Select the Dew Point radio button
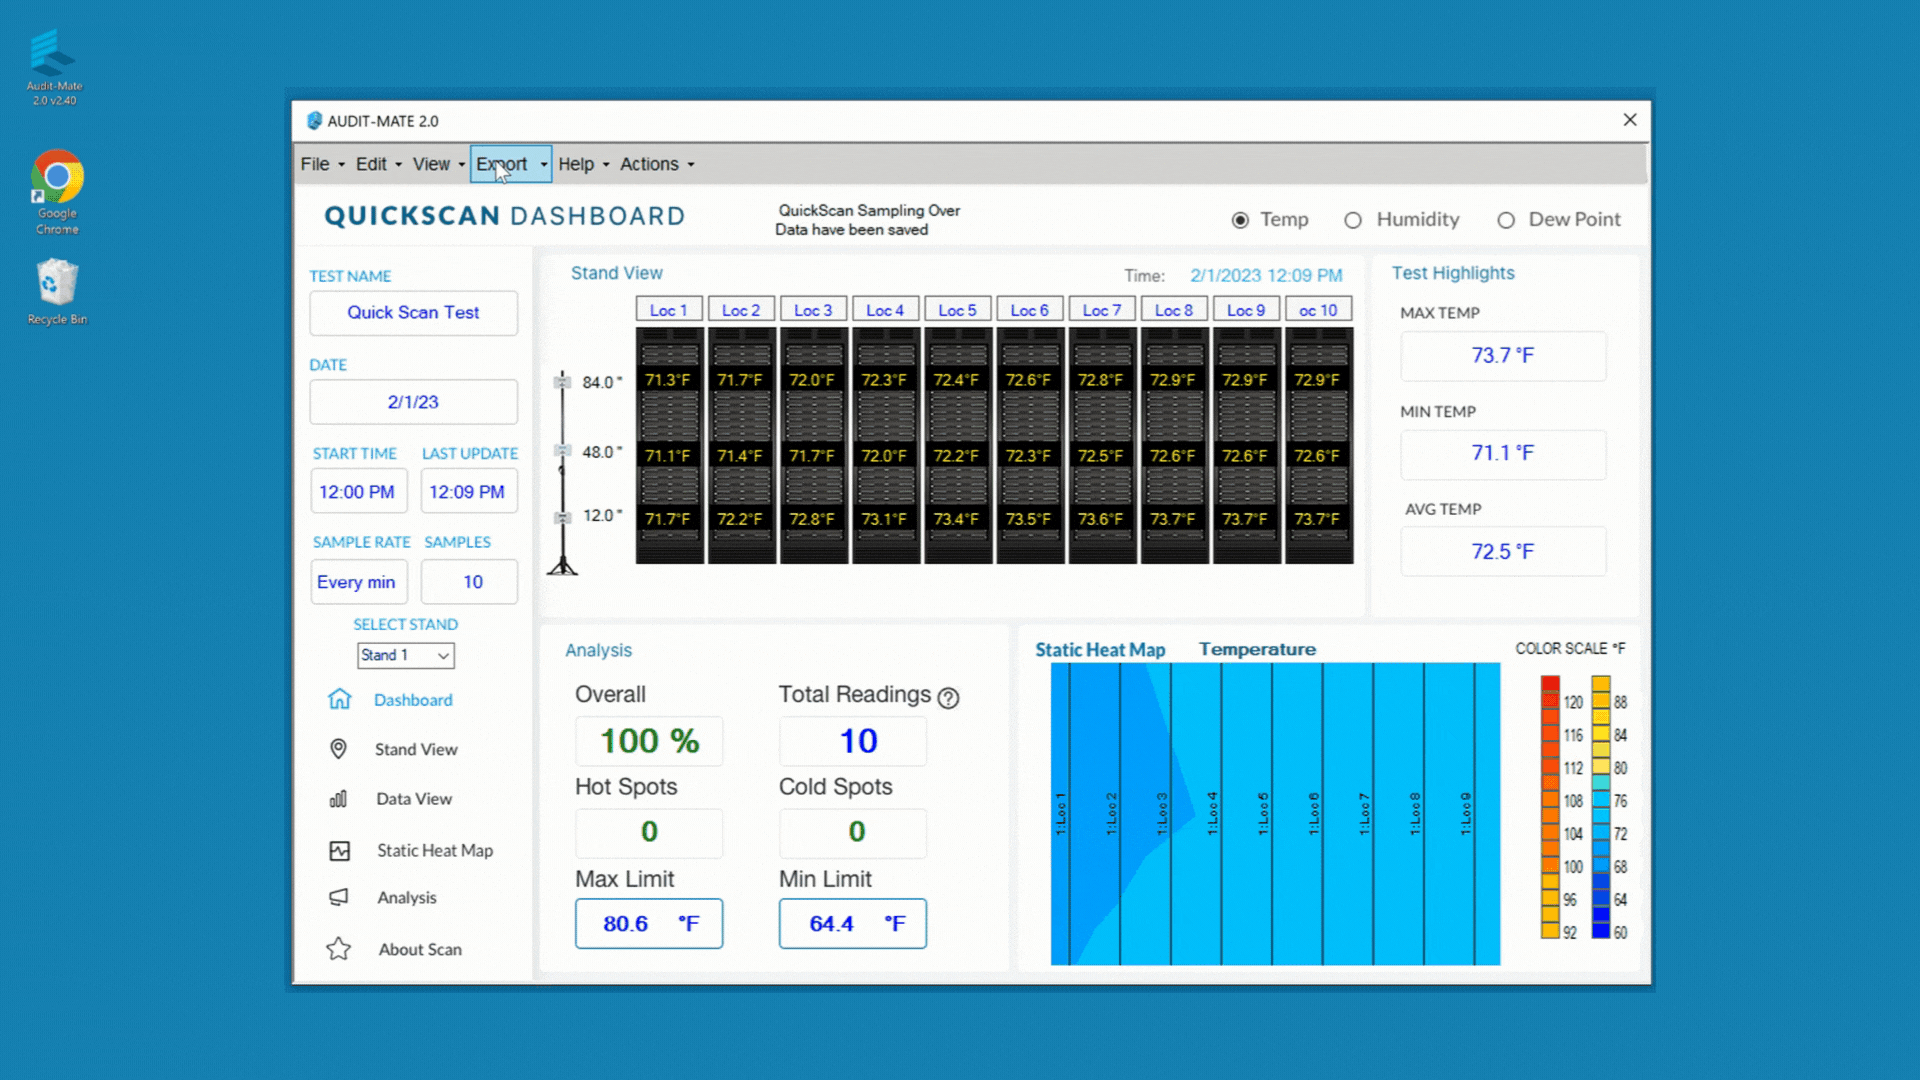The height and width of the screenshot is (1080, 1920). [1506, 220]
